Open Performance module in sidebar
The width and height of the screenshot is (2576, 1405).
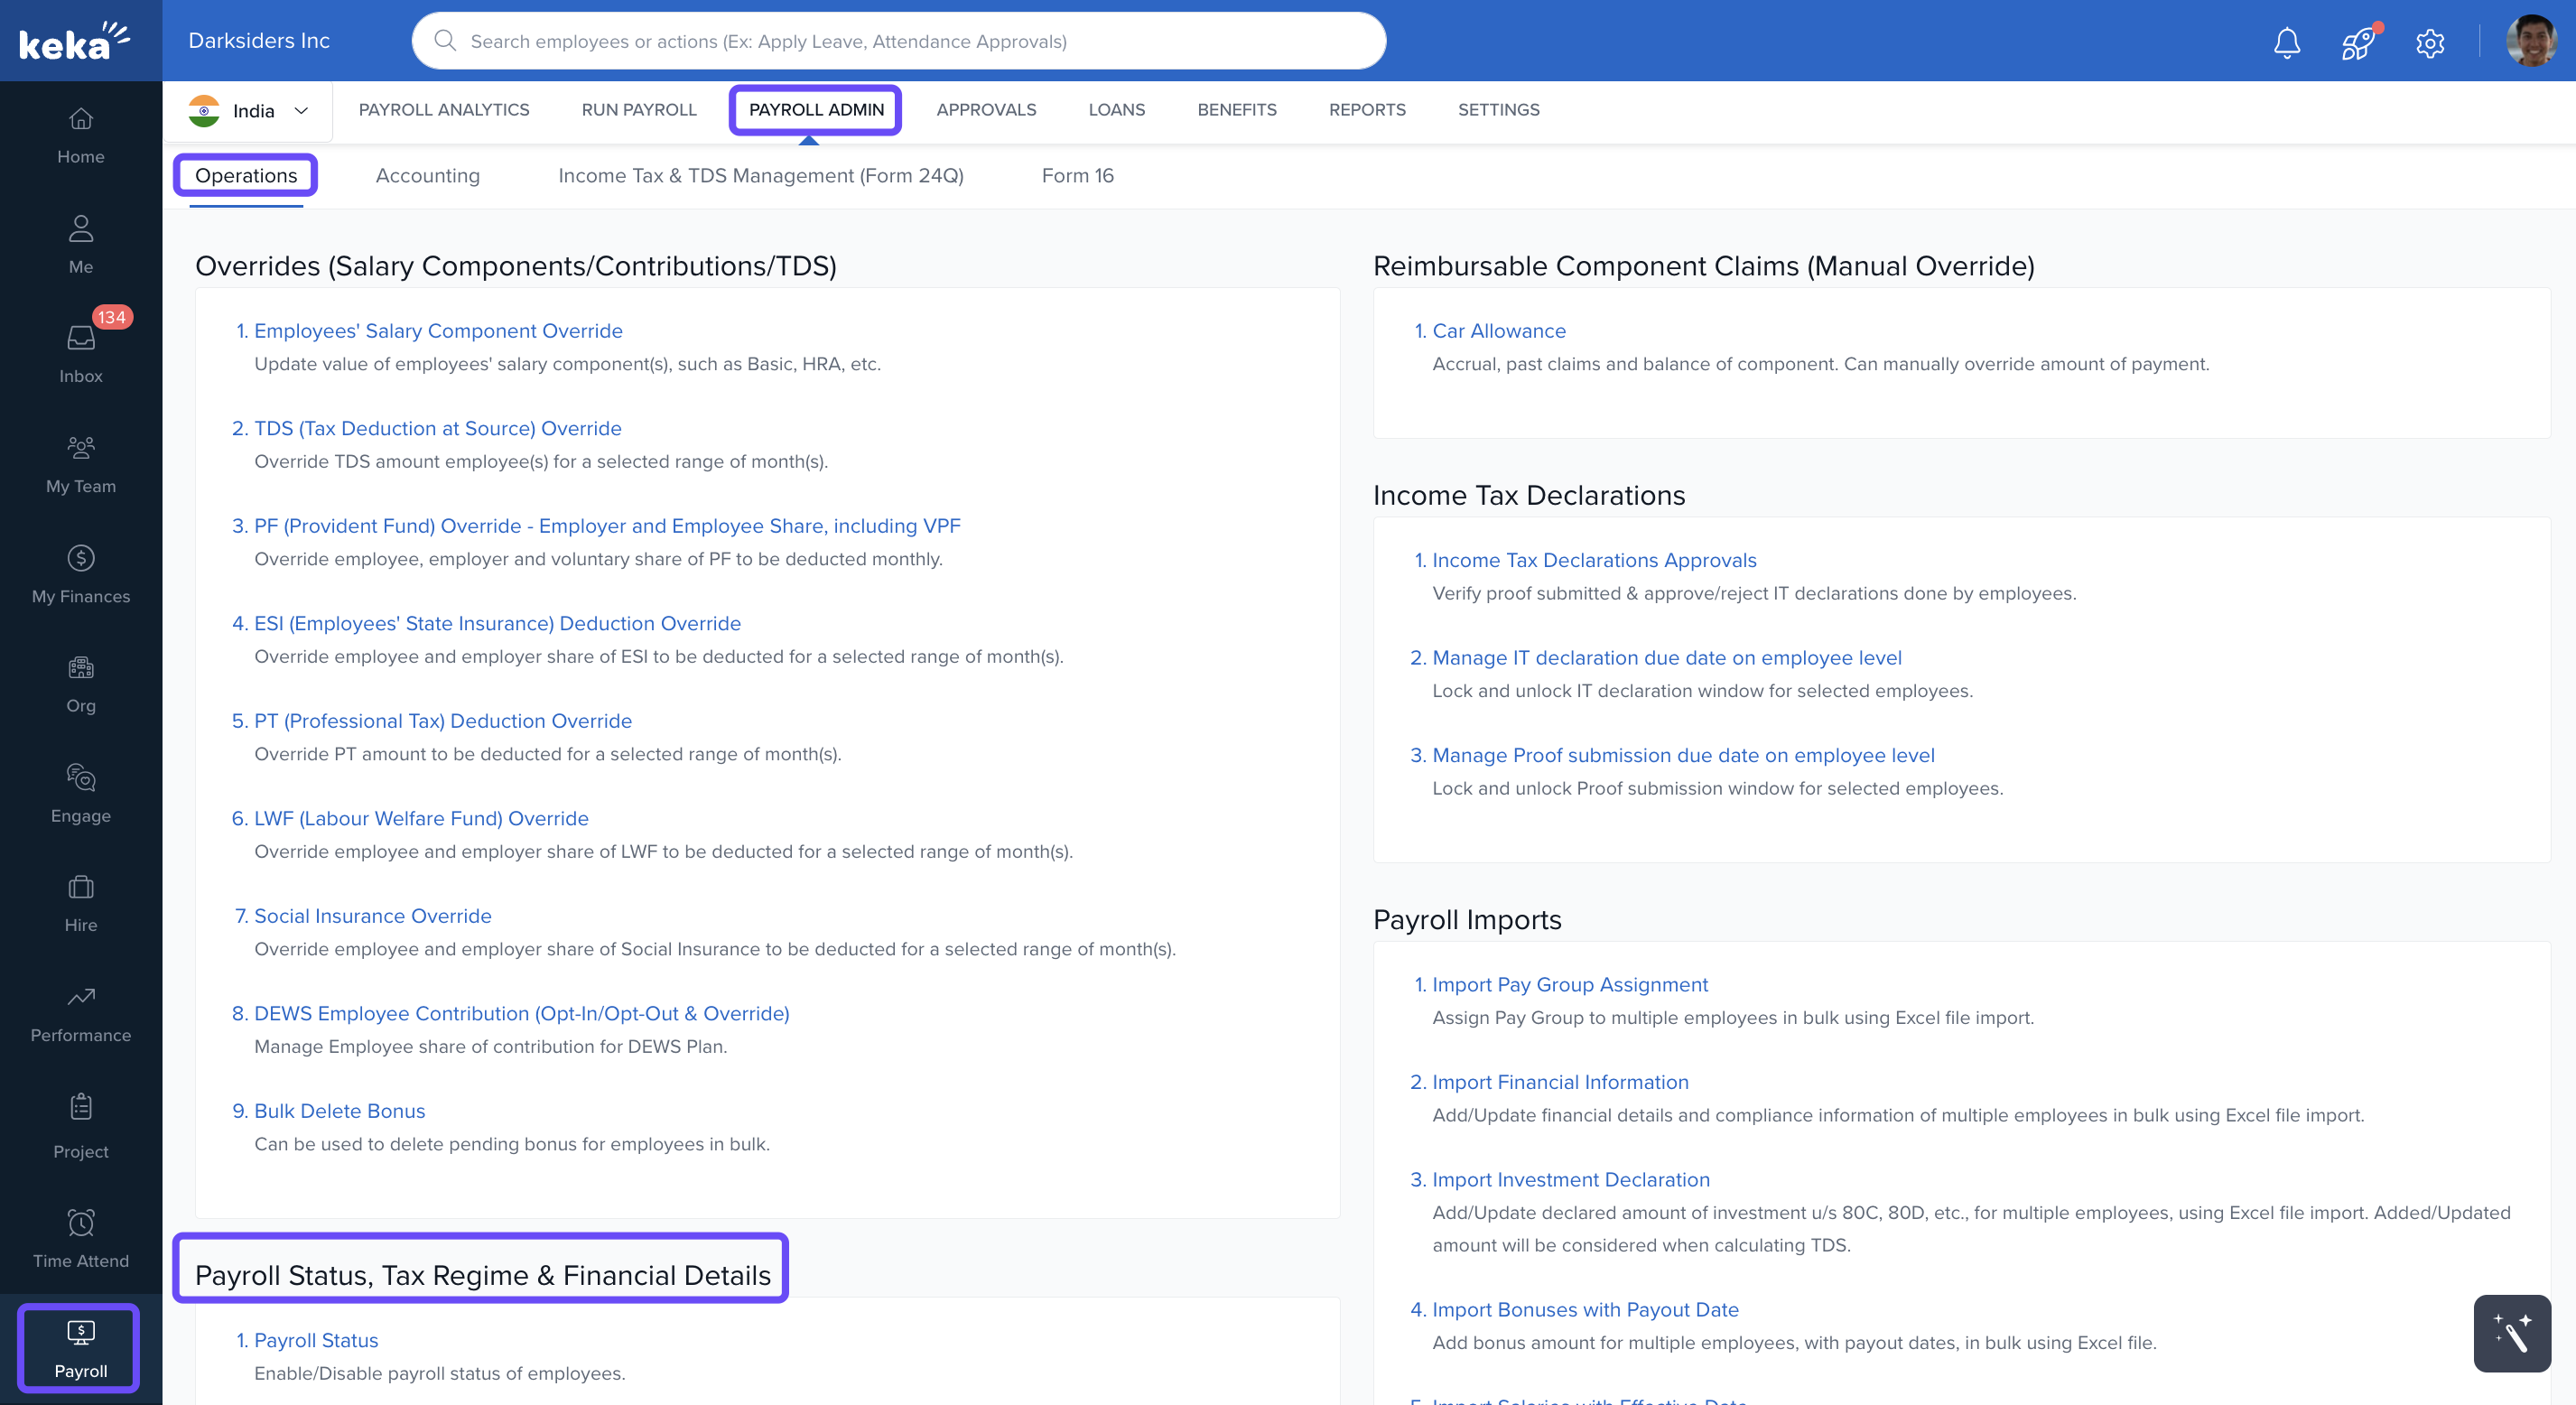click(x=81, y=1012)
